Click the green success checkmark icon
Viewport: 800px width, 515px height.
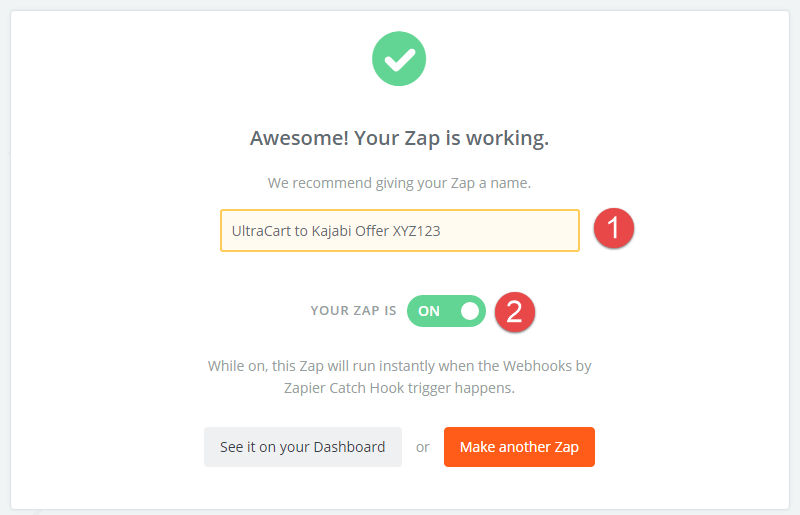pos(399,59)
